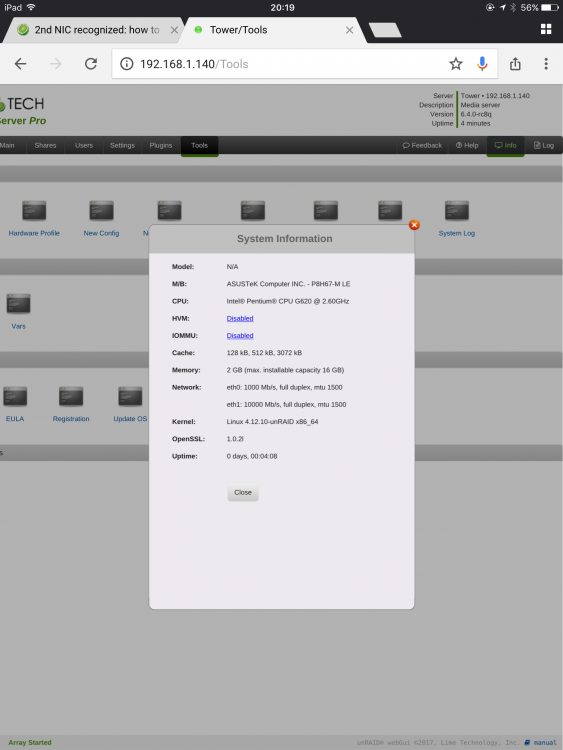Click the Hardware Profile label link
The height and width of the screenshot is (750, 563).
click(34, 233)
